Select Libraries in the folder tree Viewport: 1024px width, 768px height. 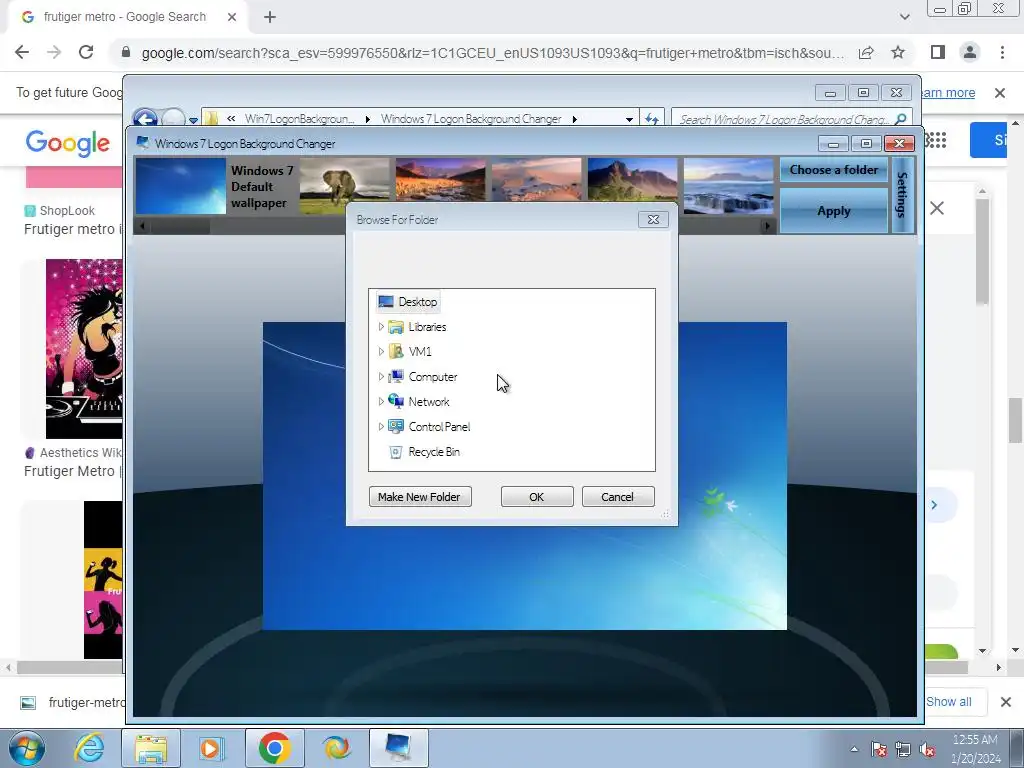[x=427, y=327]
